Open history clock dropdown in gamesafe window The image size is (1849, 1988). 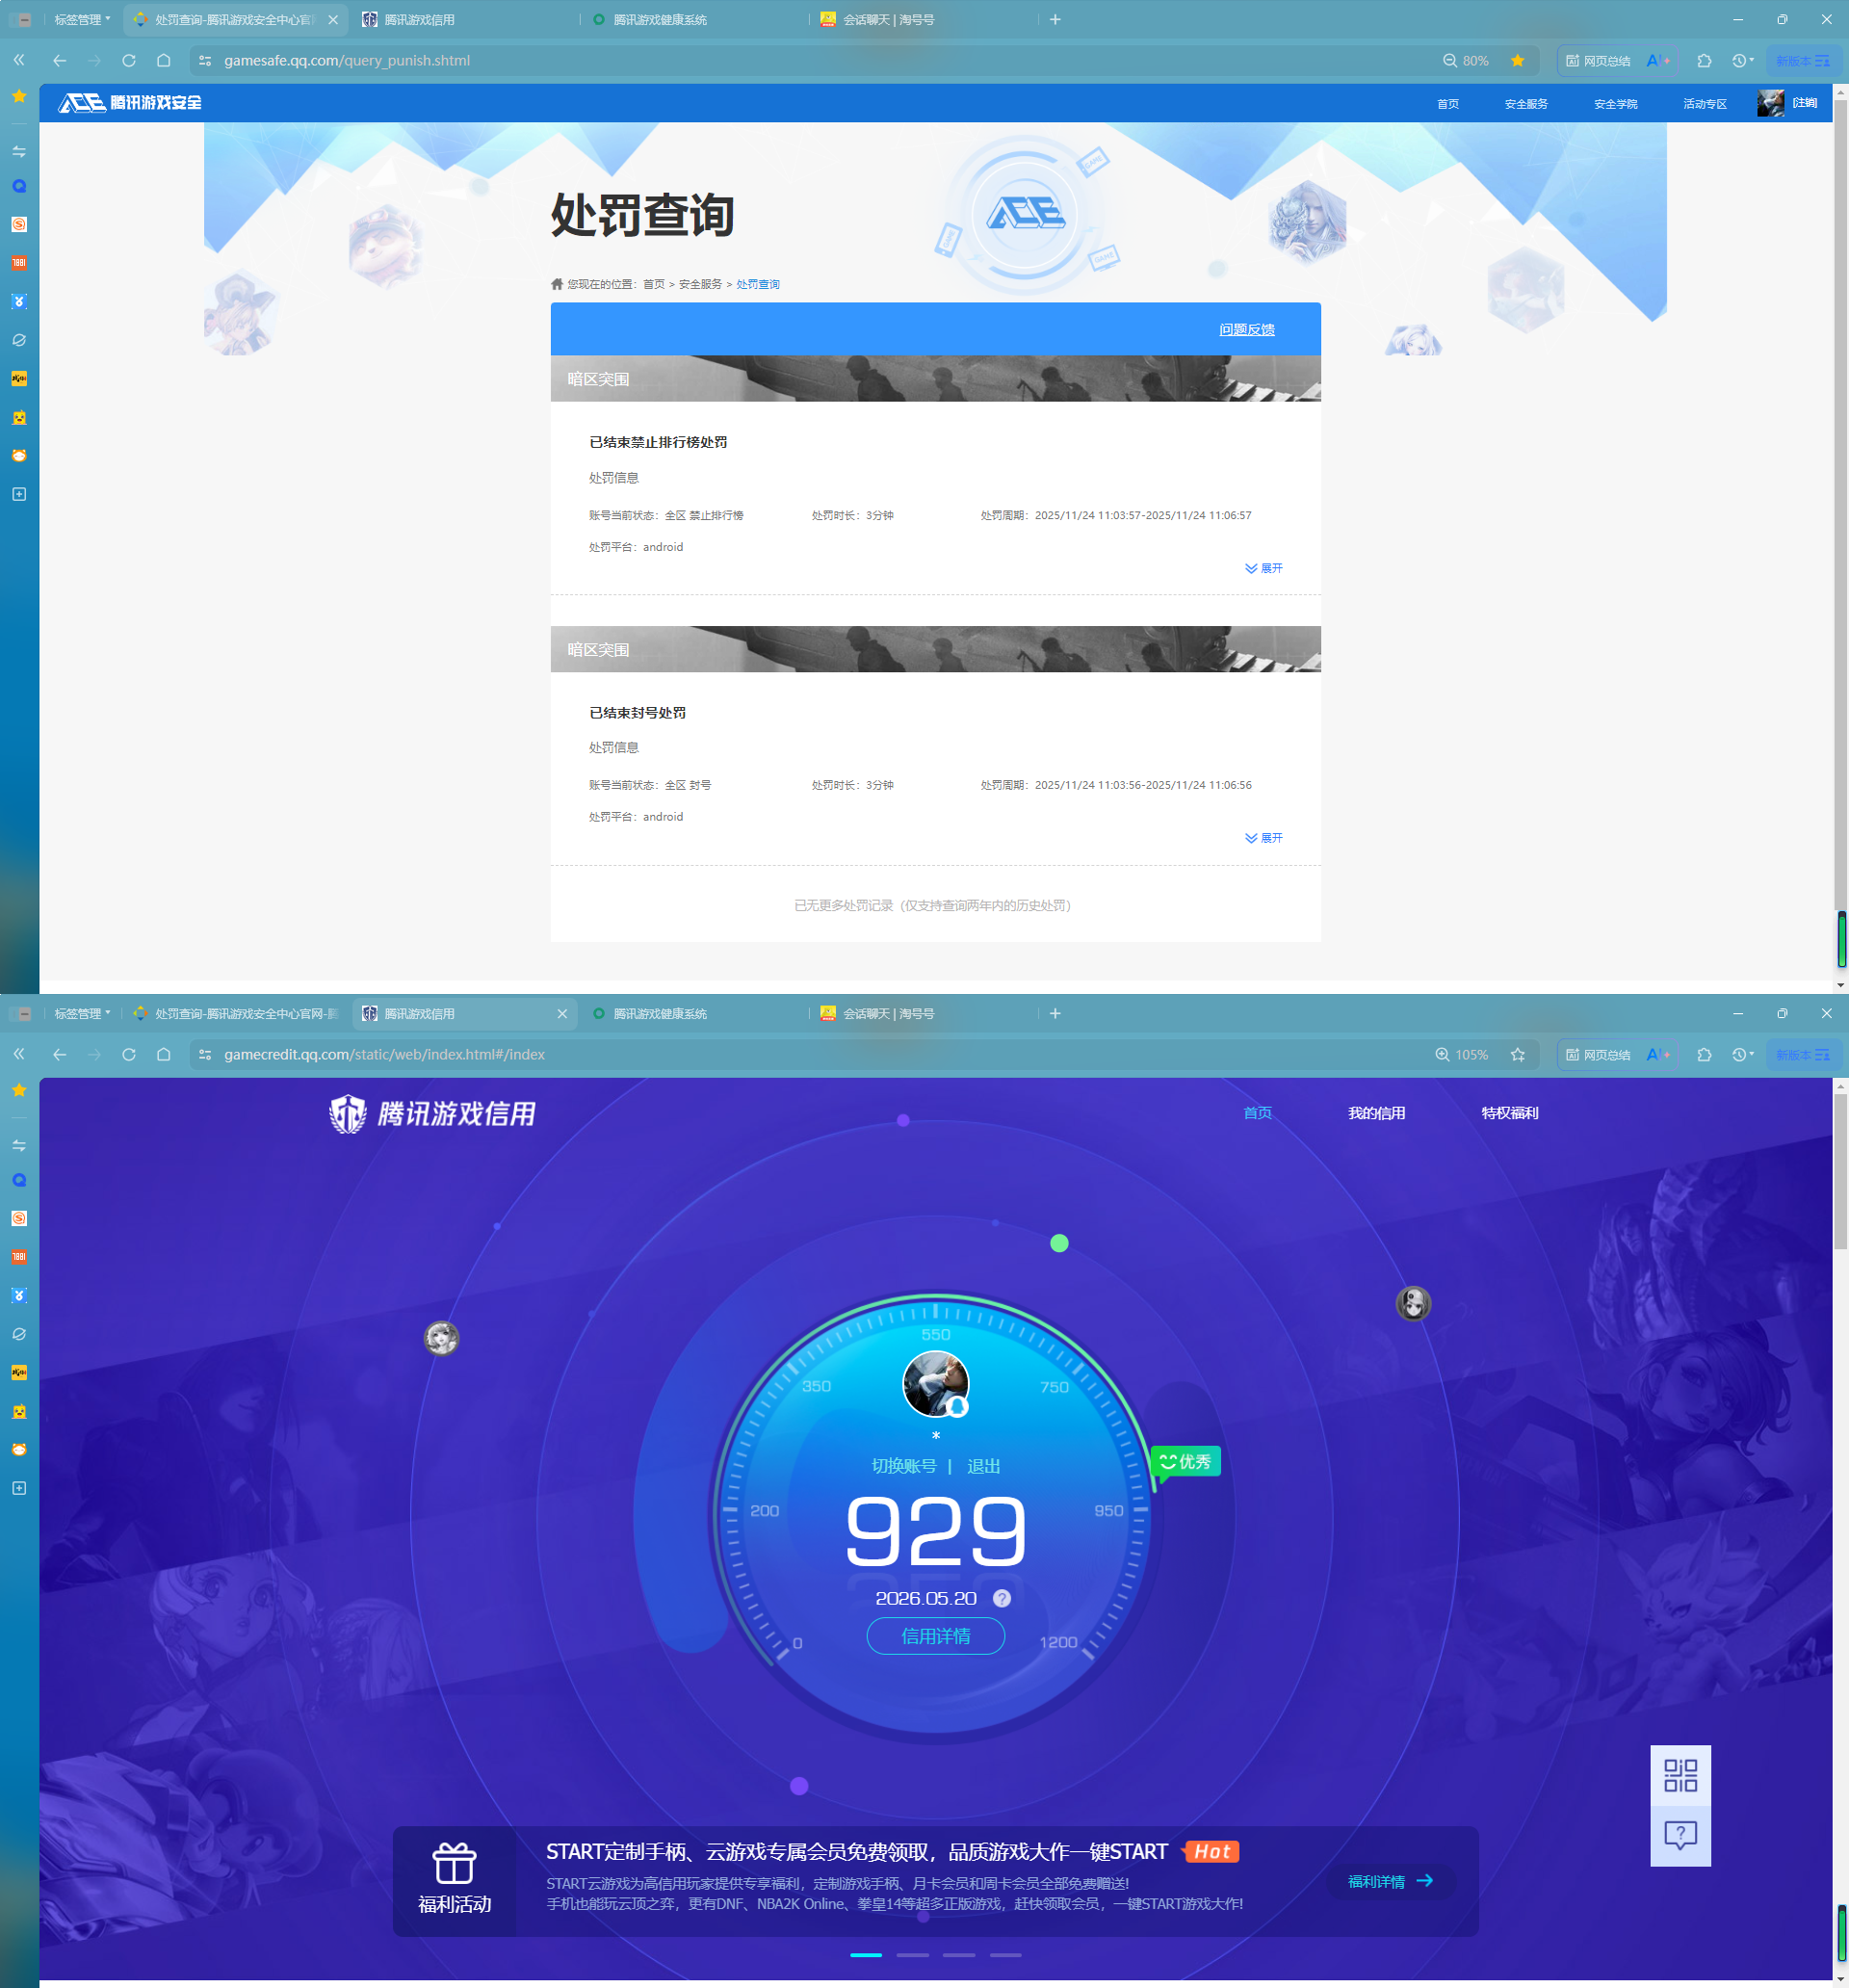pyautogui.click(x=1743, y=61)
